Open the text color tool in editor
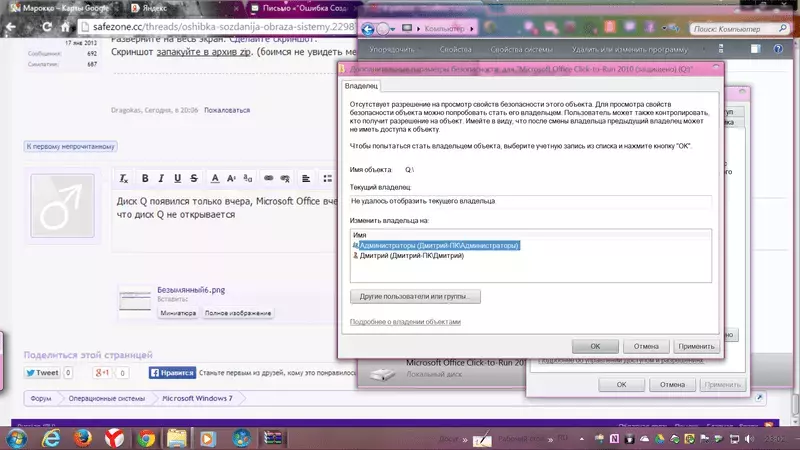Viewport: 800px width, 450px height. 215,178
